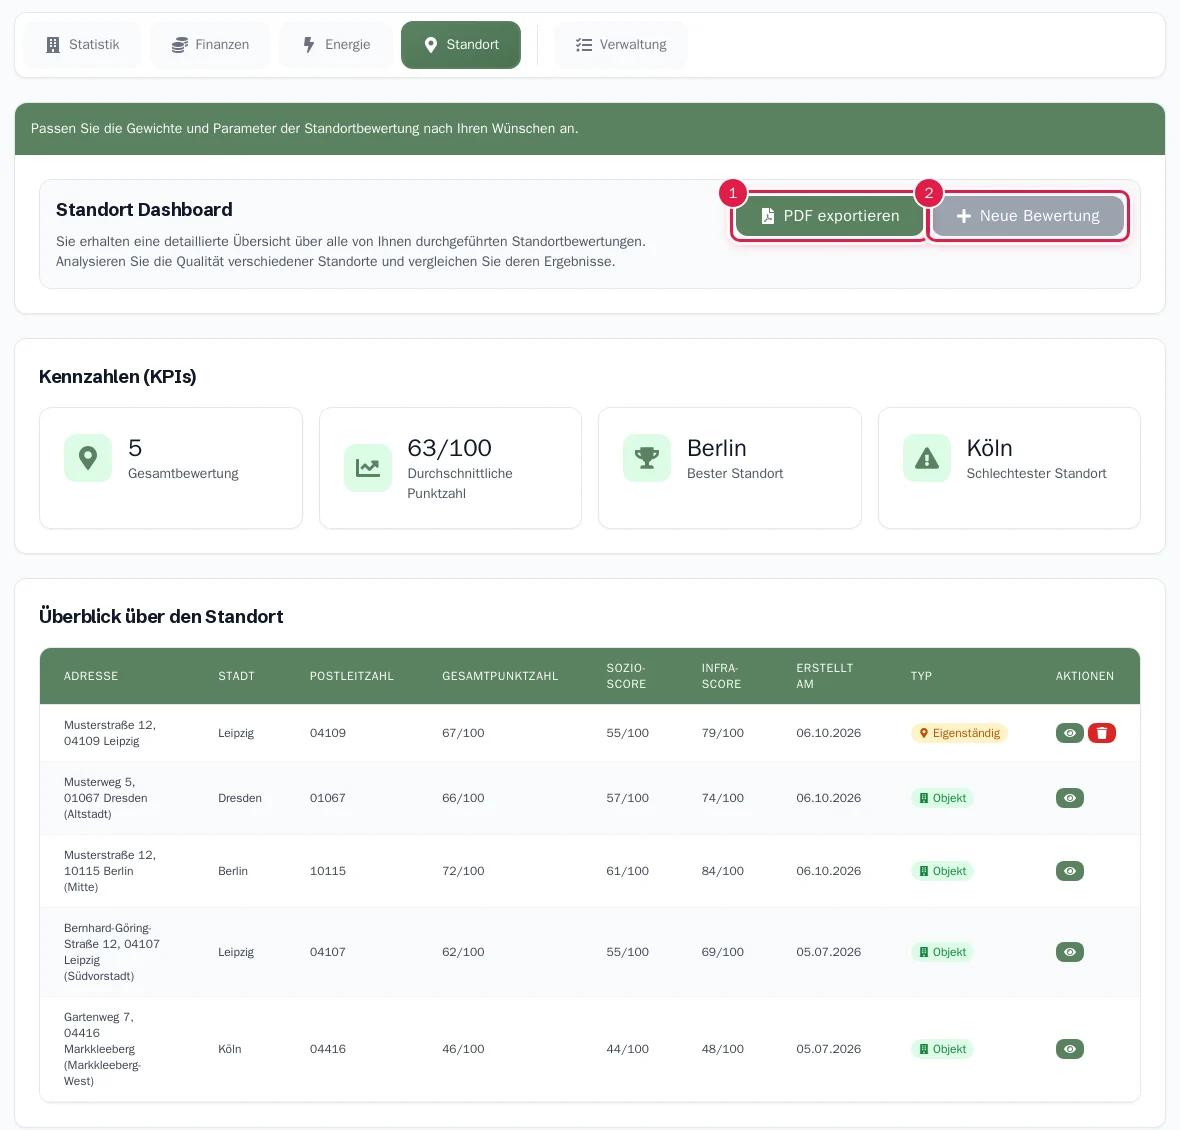The width and height of the screenshot is (1180, 1130).
Task: Click the 44/100 sozio score
Action: click(628, 1049)
